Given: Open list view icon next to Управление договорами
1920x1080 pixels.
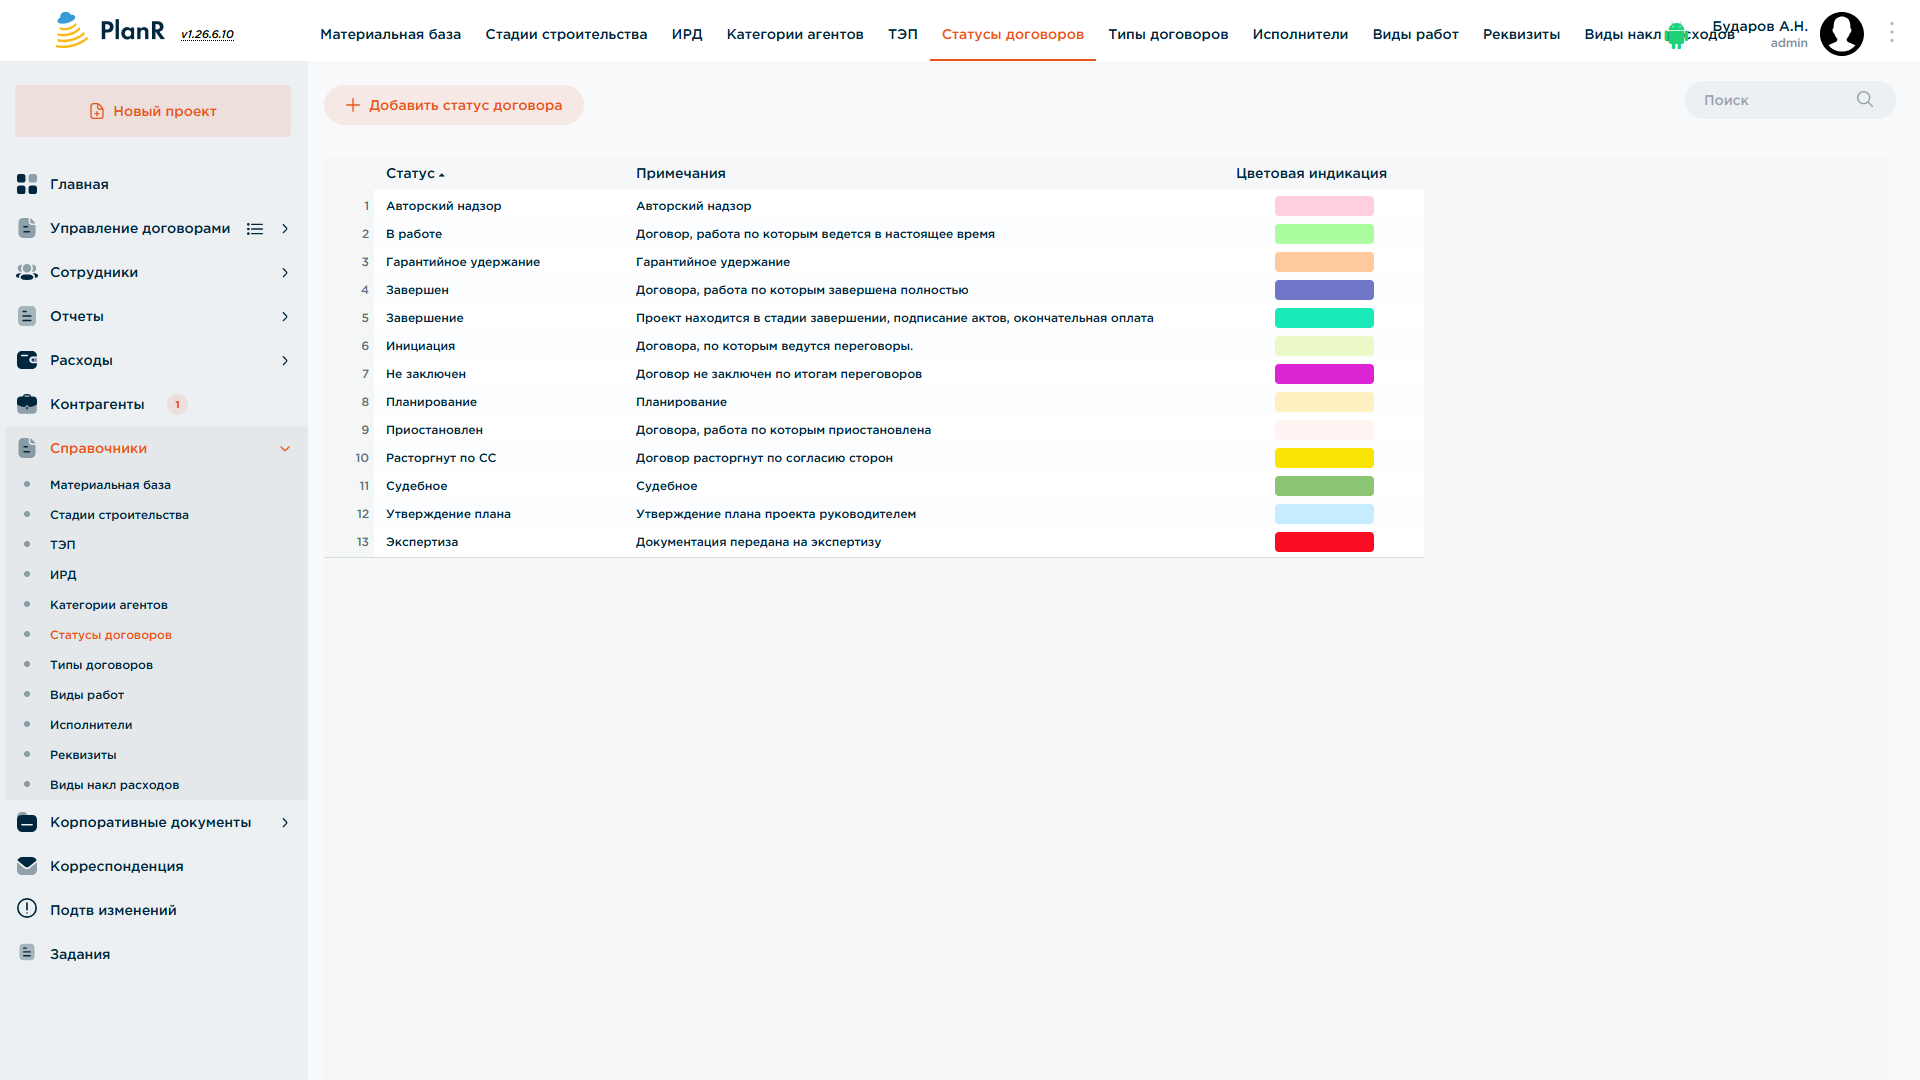Looking at the screenshot, I should [x=255, y=229].
